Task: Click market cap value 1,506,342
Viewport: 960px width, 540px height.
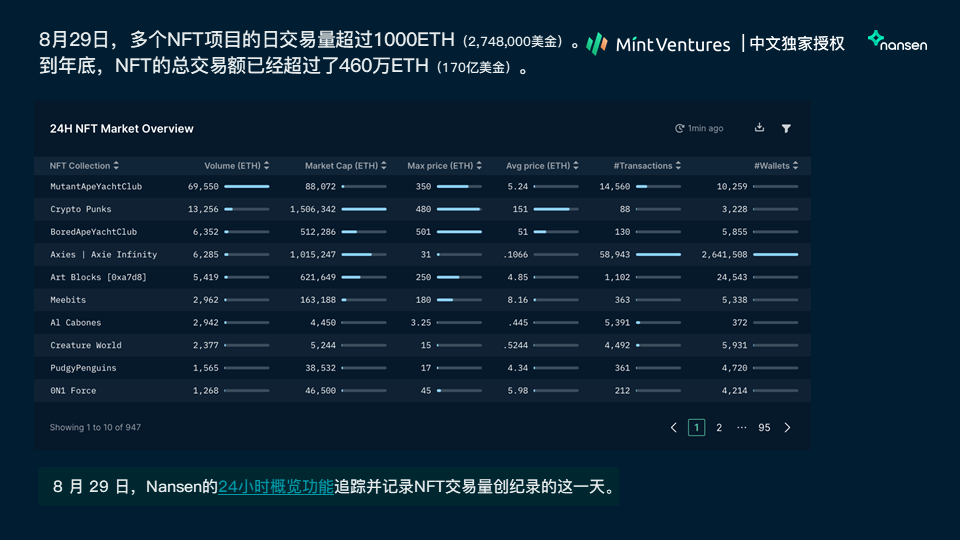Action: coord(313,209)
